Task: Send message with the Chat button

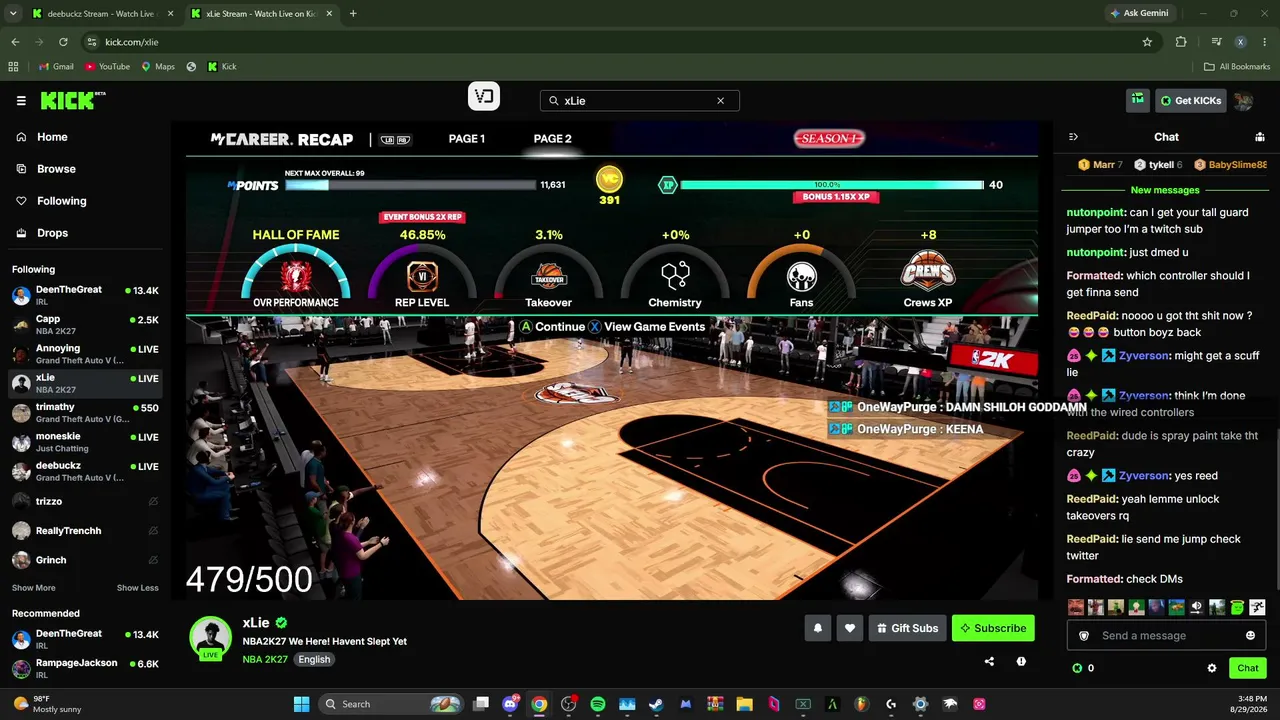Action: pyautogui.click(x=1248, y=668)
